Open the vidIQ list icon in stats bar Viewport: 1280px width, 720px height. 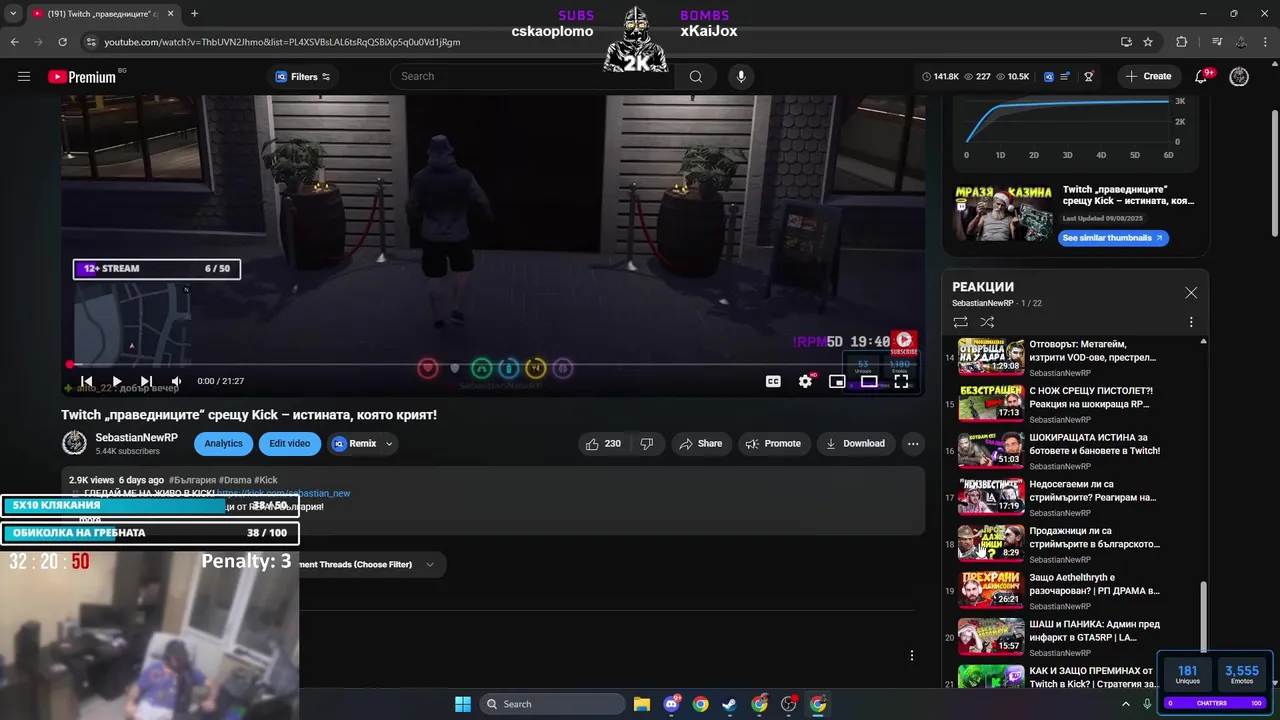(1066, 76)
